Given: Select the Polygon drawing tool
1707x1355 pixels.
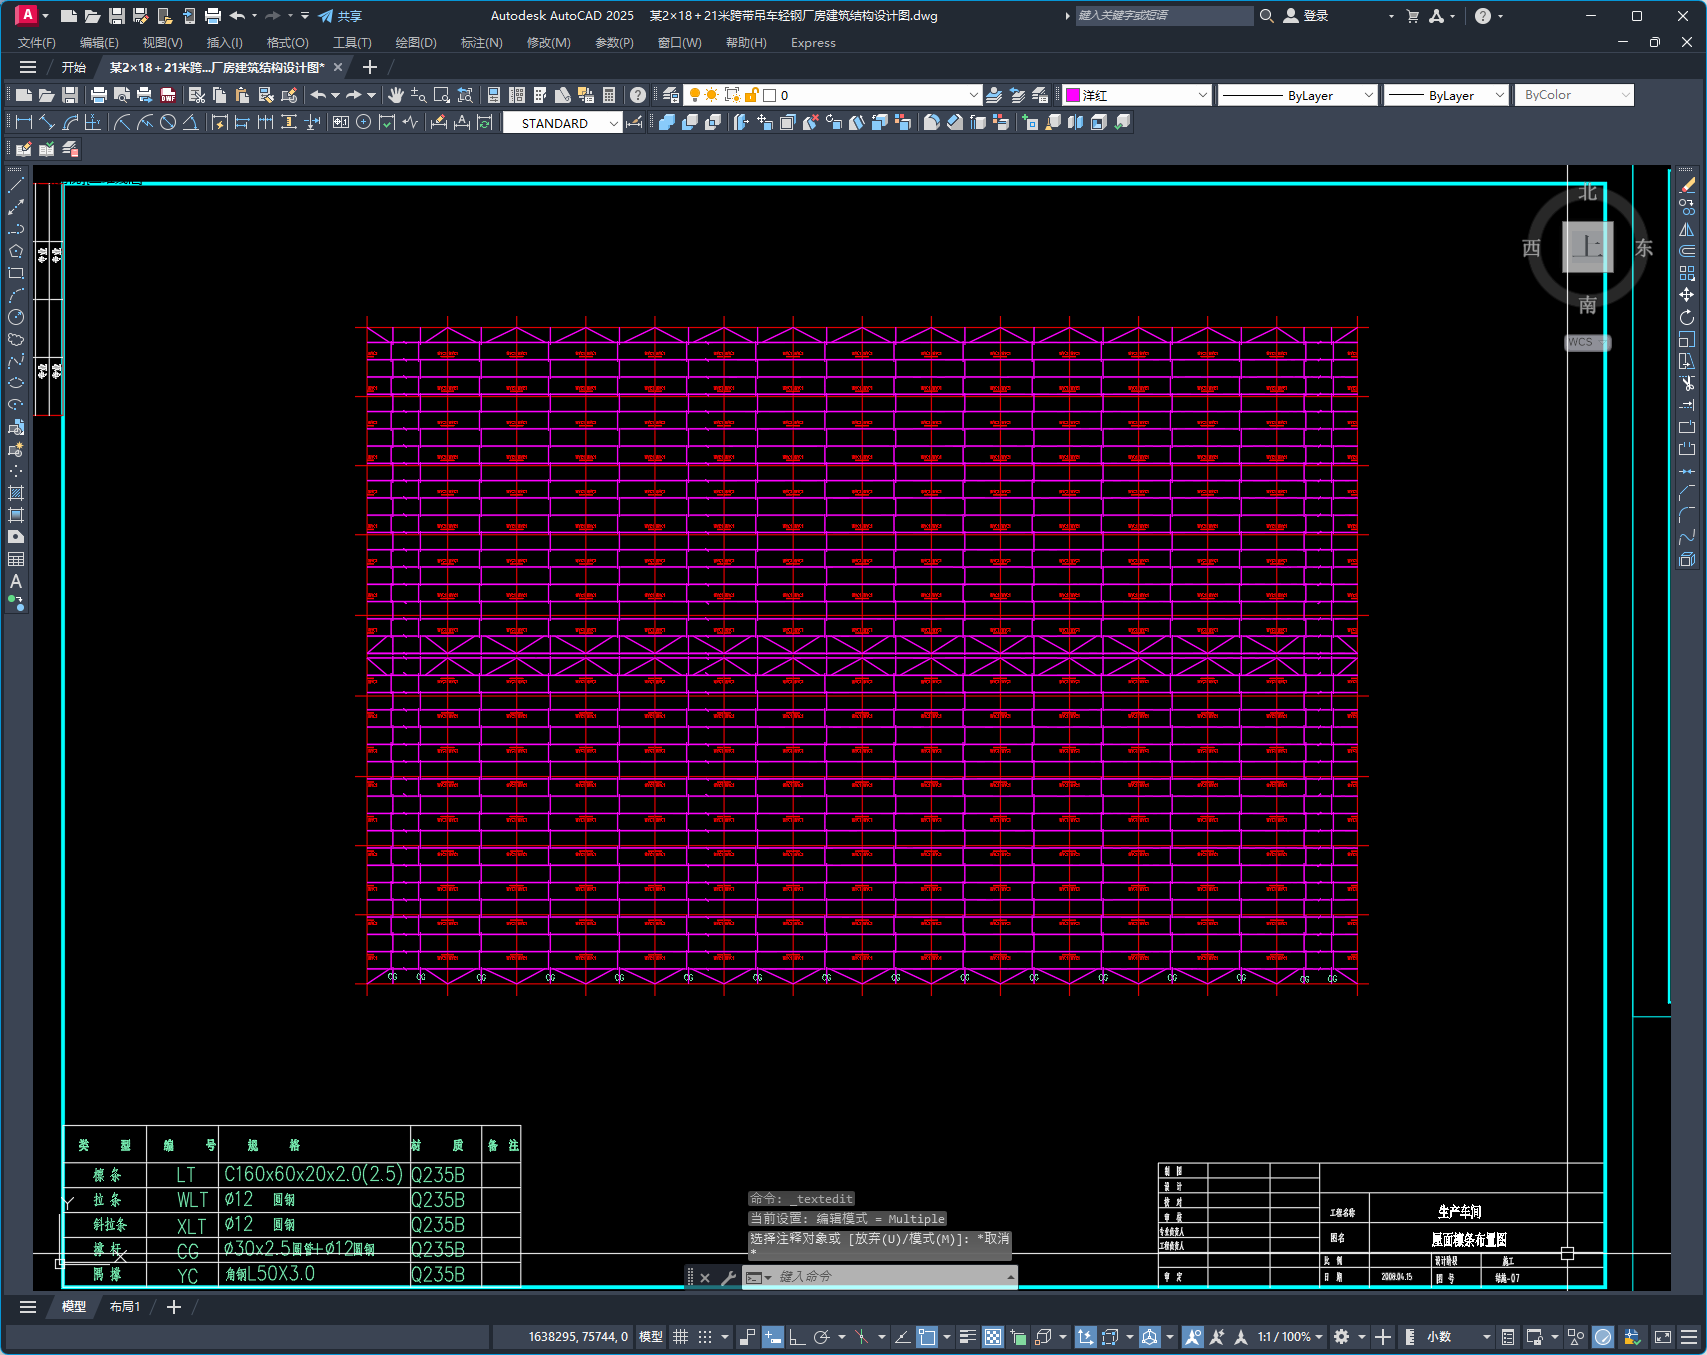Looking at the screenshot, I should [16, 251].
